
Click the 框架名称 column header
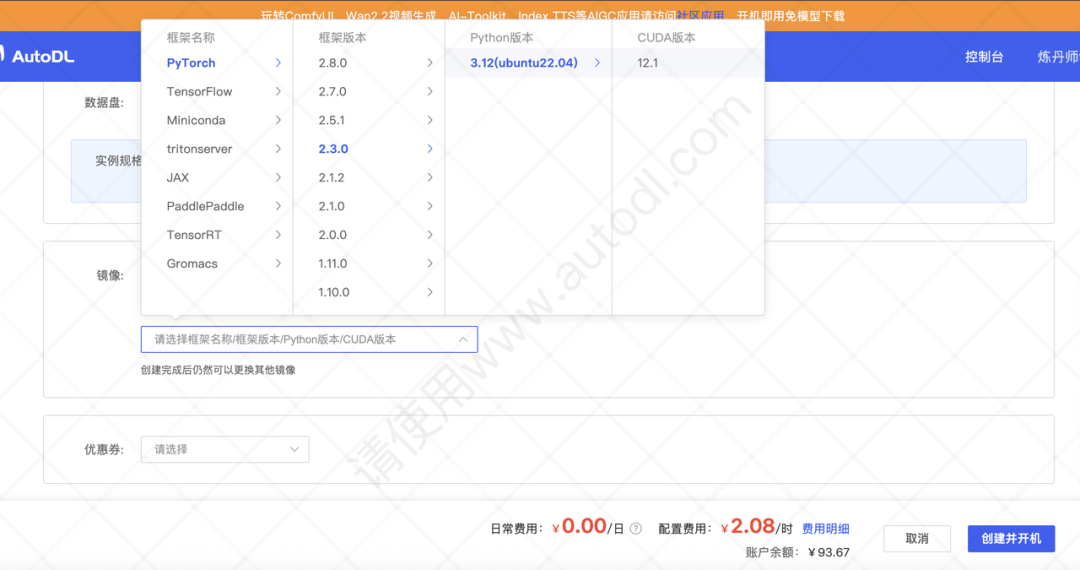coord(191,38)
